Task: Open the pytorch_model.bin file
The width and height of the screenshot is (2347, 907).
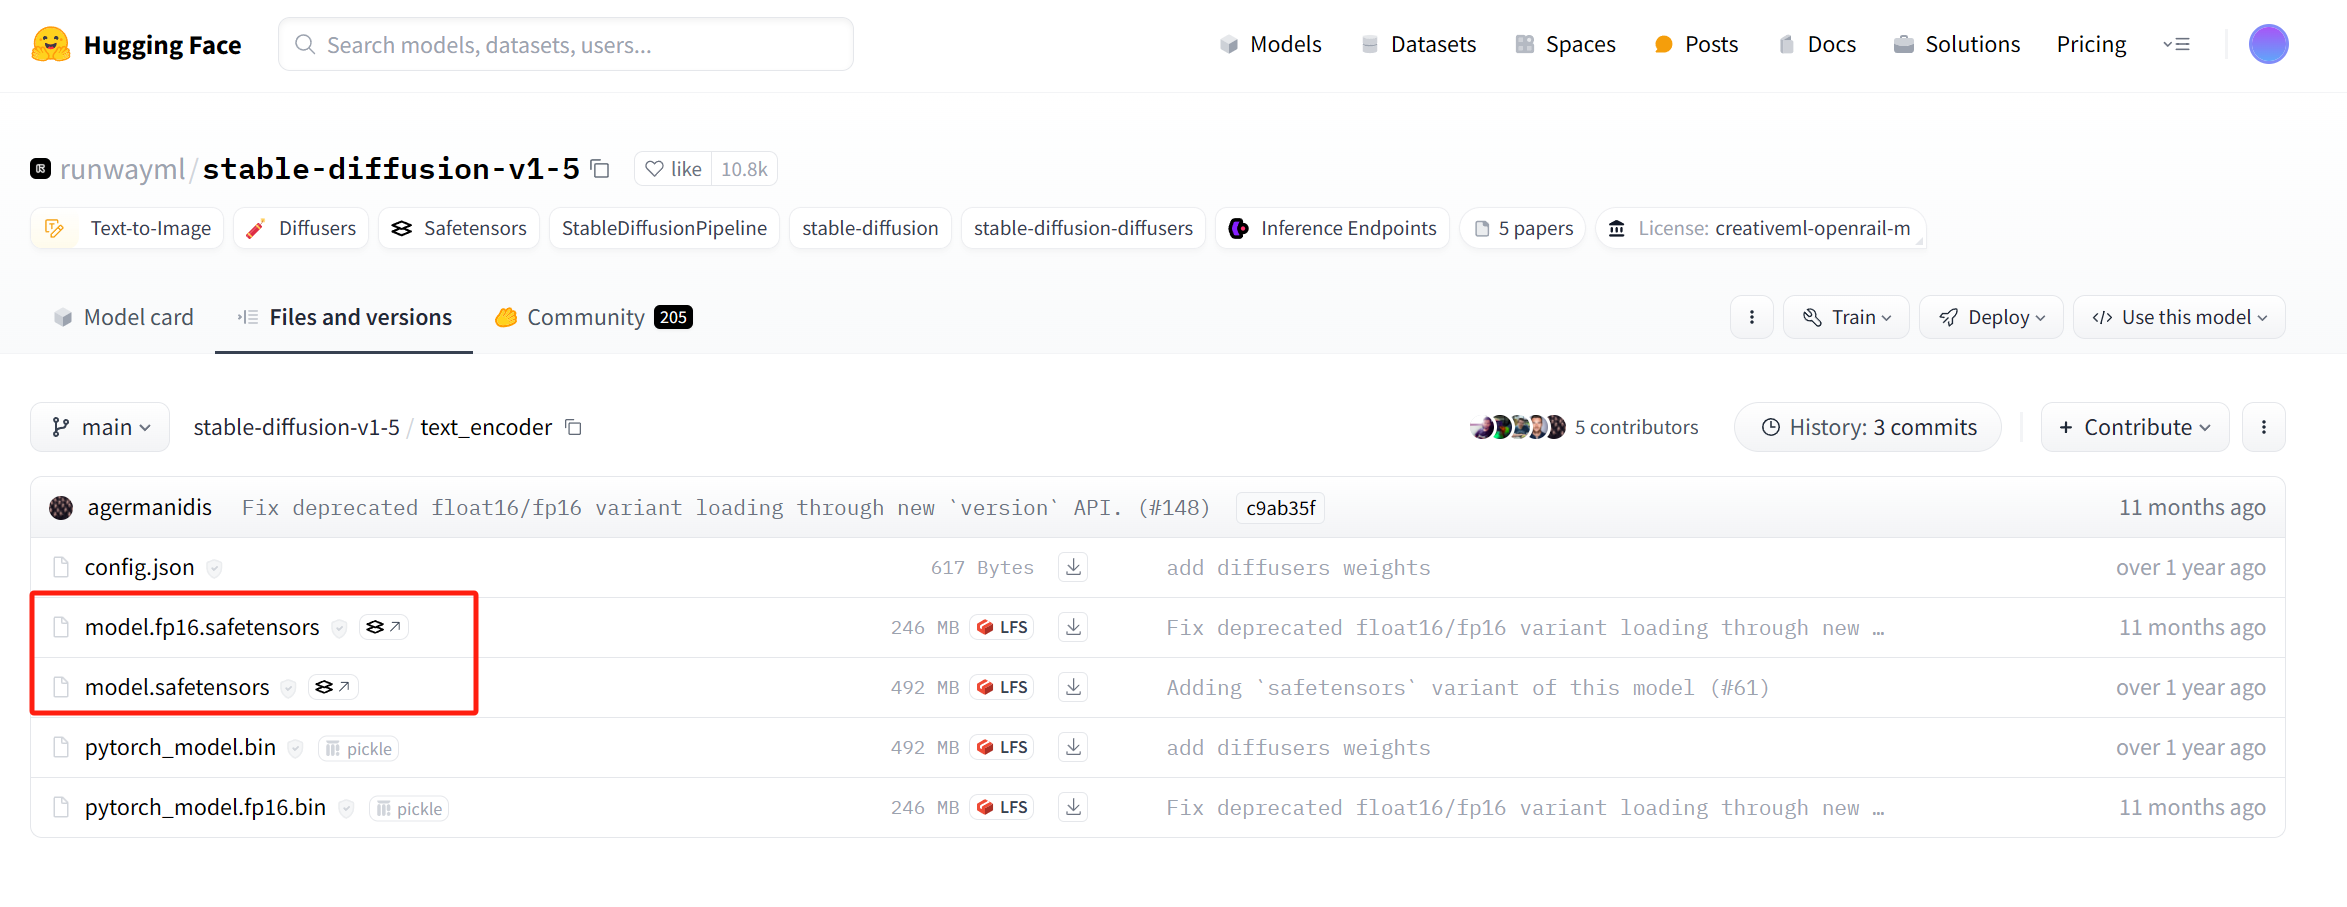Action: coord(180,747)
